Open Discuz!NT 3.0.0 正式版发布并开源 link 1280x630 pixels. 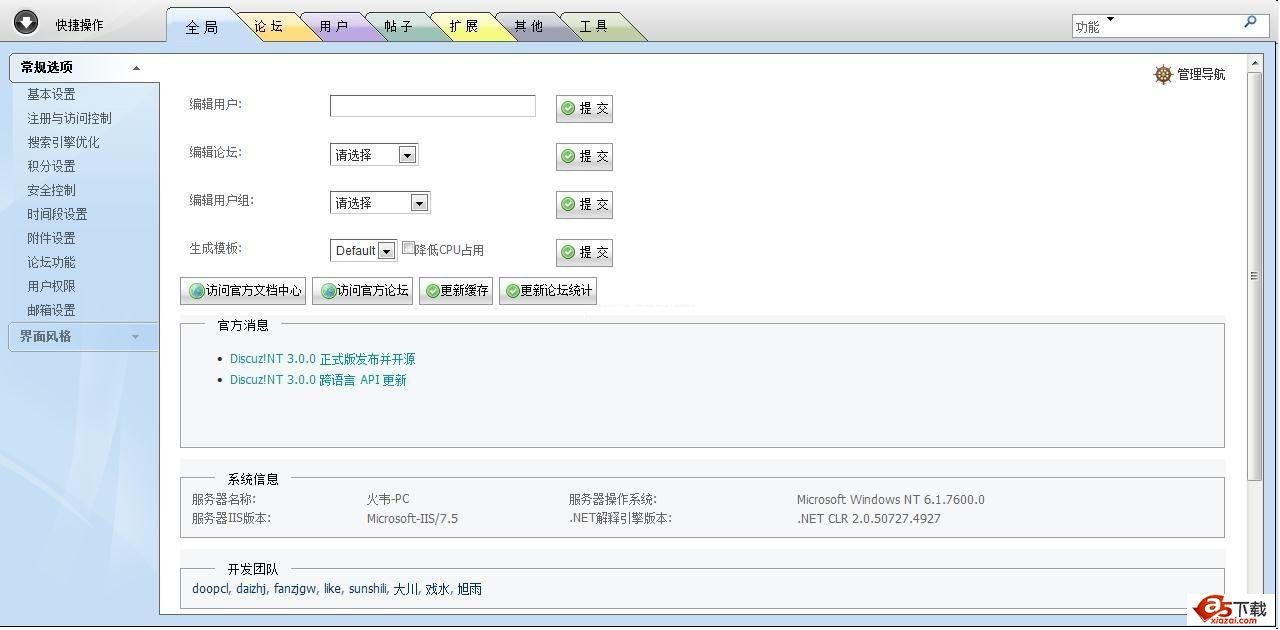(322, 359)
